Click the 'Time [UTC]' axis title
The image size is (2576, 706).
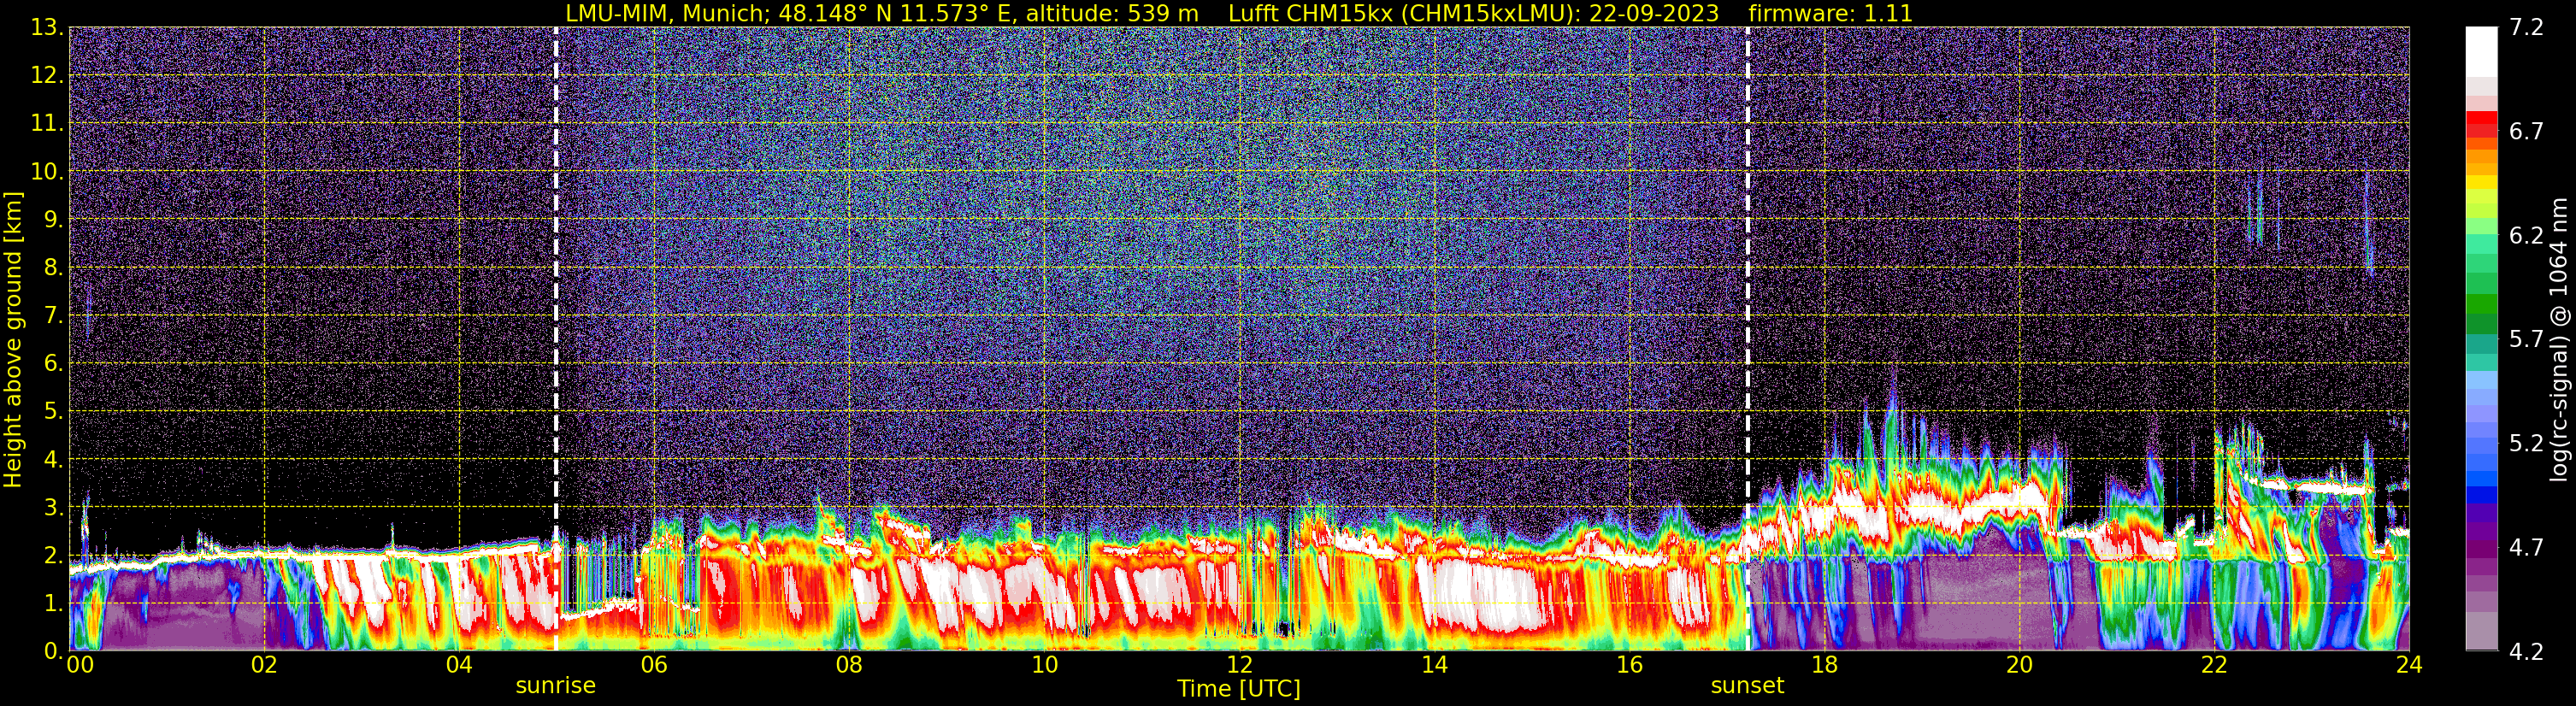click(1239, 689)
